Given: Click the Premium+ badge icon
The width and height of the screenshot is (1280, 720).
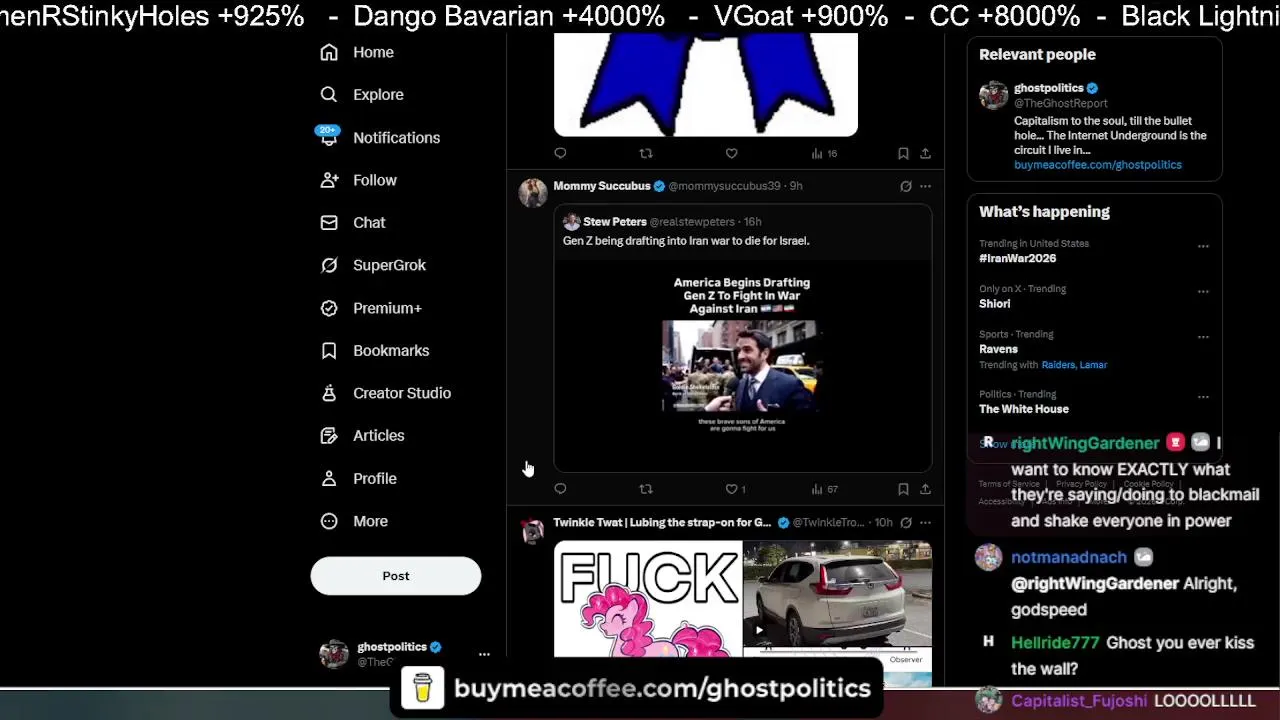Looking at the screenshot, I should click(x=329, y=308).
